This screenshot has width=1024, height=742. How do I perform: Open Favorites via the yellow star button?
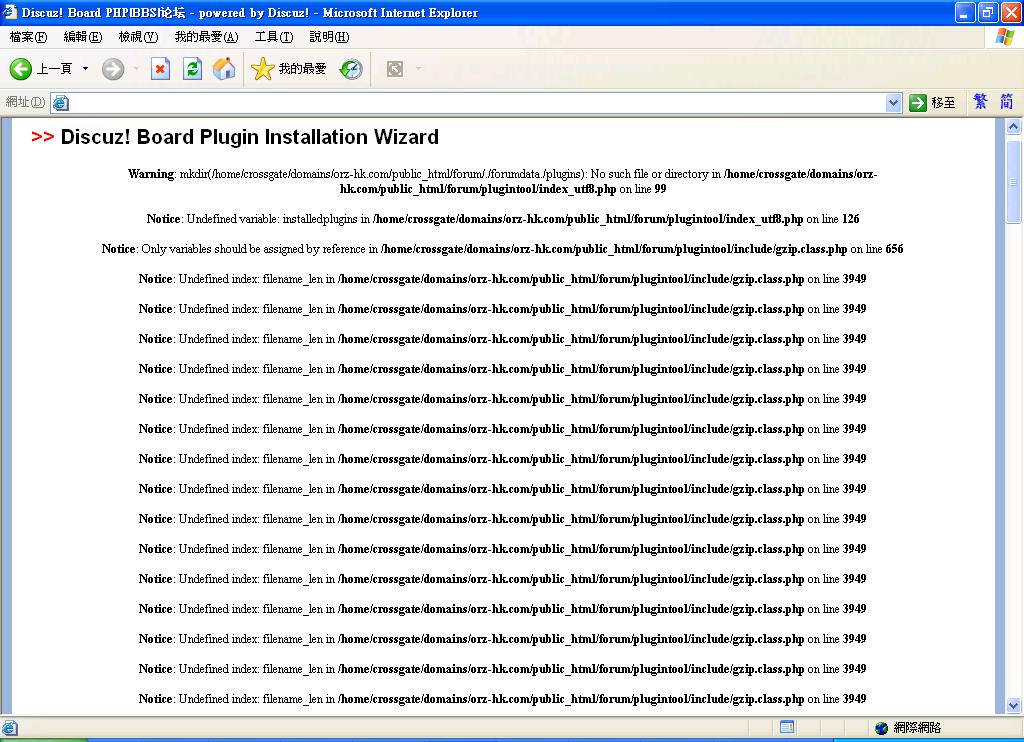(x=288, y=69)
